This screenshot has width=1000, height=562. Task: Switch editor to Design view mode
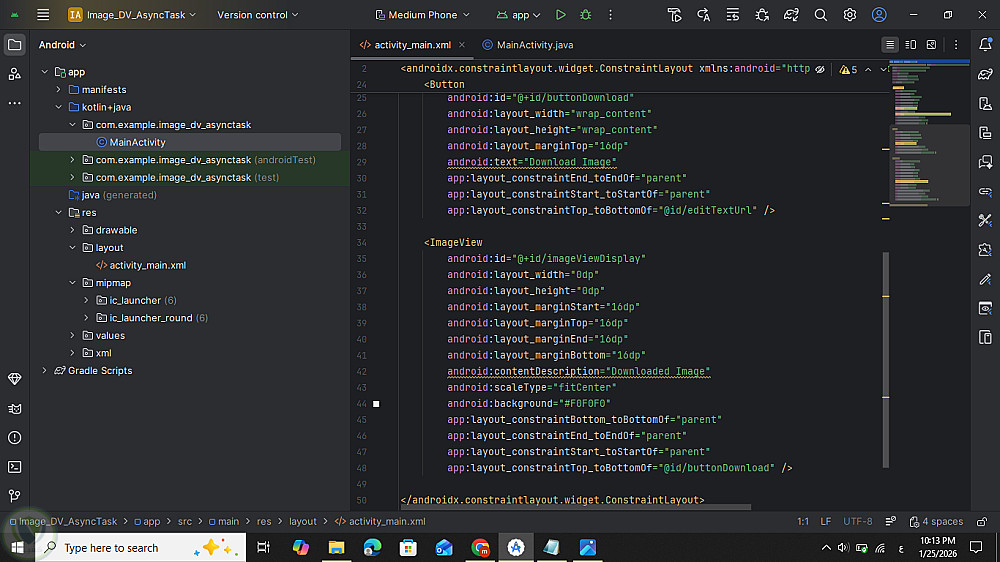[931, 45]
